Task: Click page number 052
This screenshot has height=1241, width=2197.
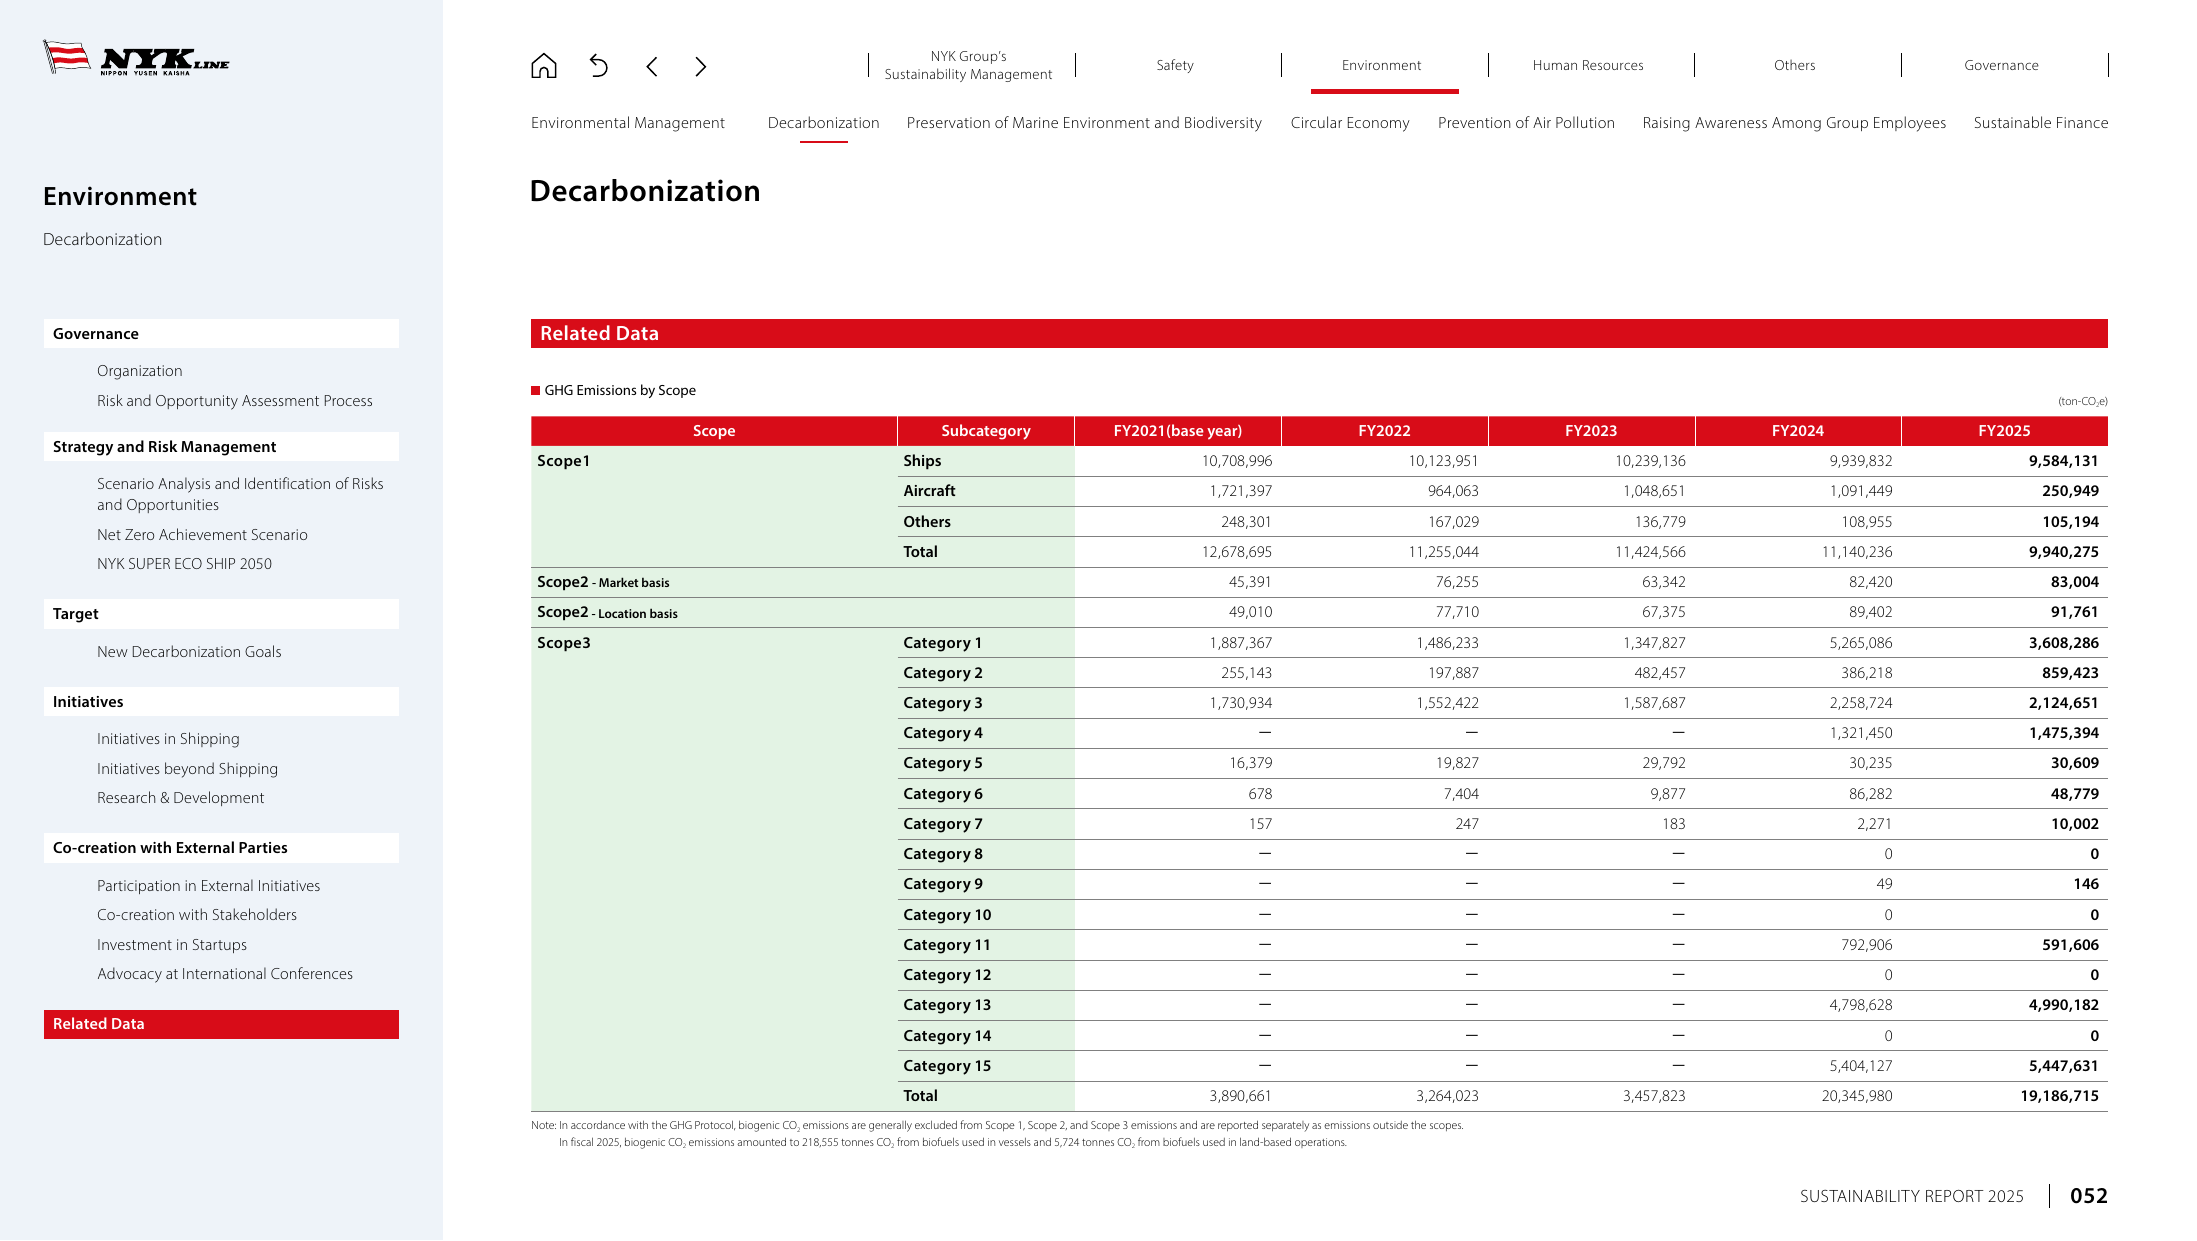Action: pos(2088,1196)
